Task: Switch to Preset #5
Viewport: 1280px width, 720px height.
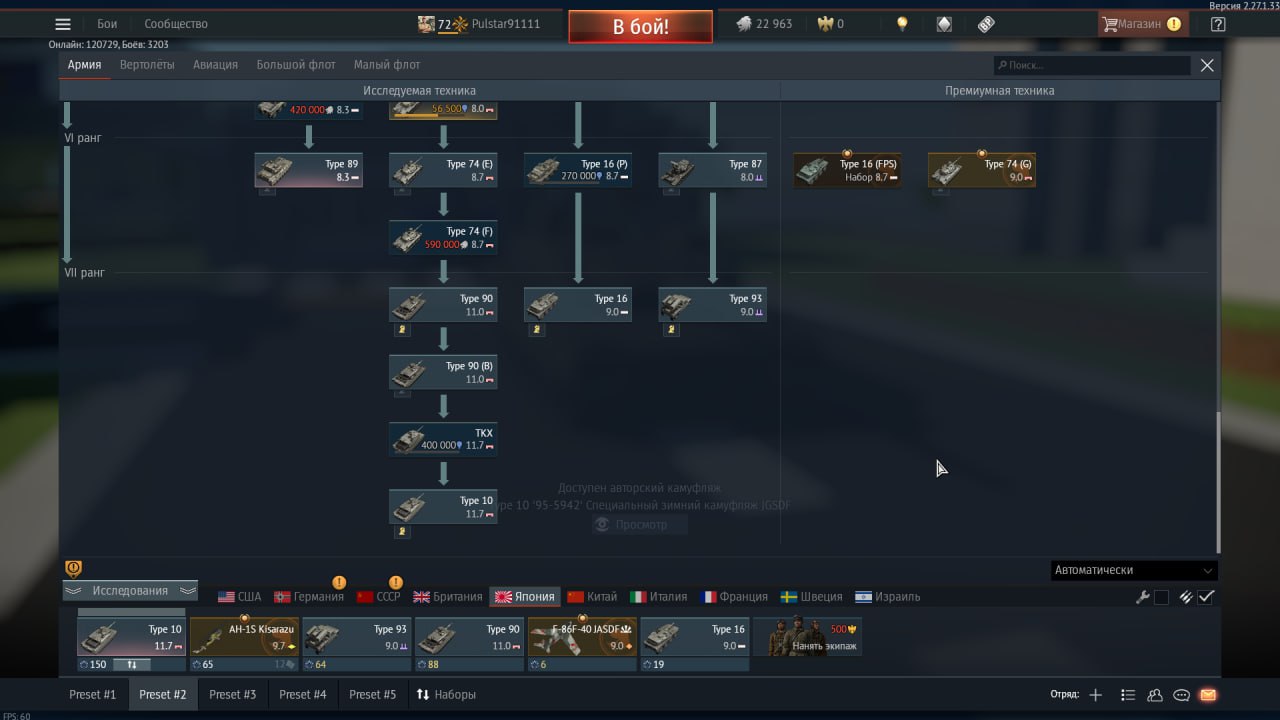Action: (372, 694)
